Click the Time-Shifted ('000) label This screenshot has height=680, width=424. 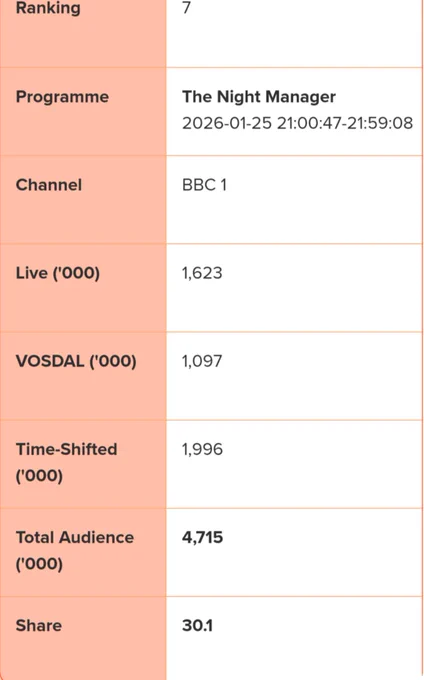tap(66, 463)
